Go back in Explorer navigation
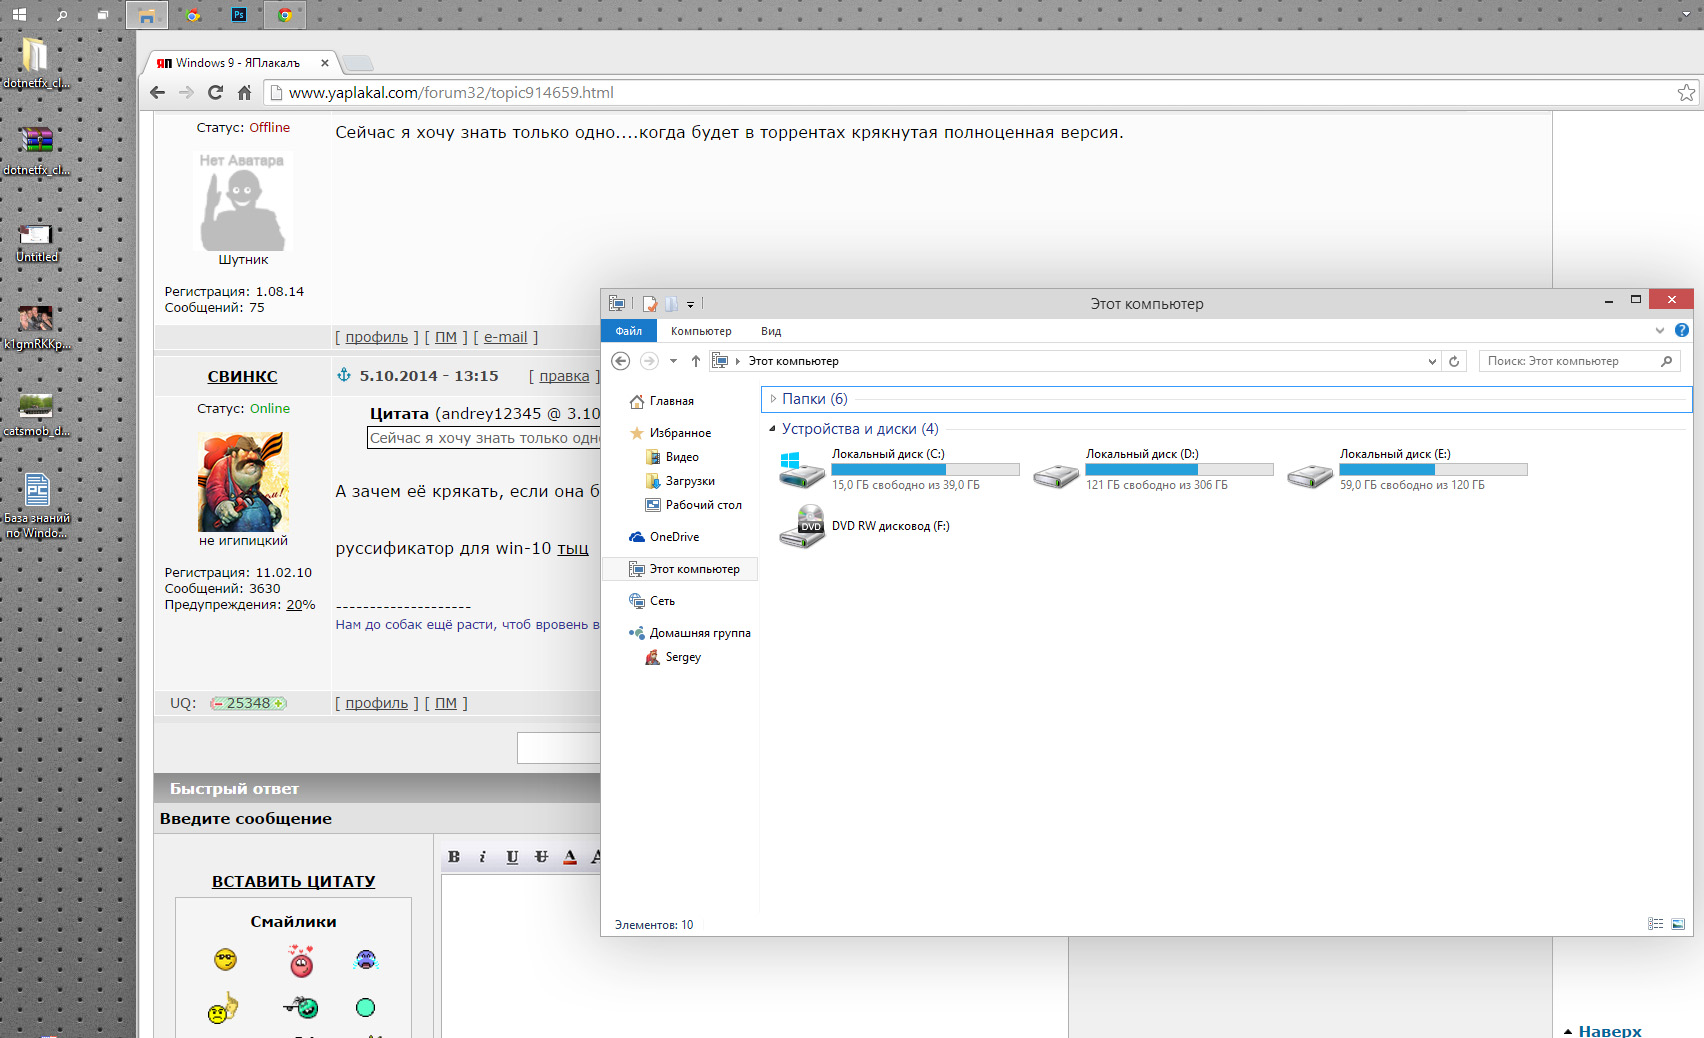Image resolution: width=1704 pixels, height=1038 pixels. pyautogui.click(x=620, y=361)
